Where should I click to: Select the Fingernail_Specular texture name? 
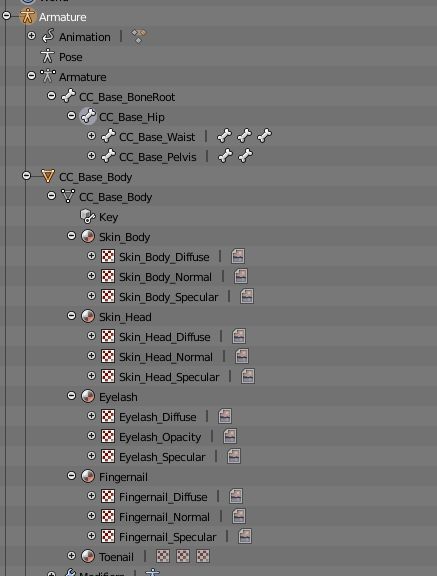coord(168,537)
